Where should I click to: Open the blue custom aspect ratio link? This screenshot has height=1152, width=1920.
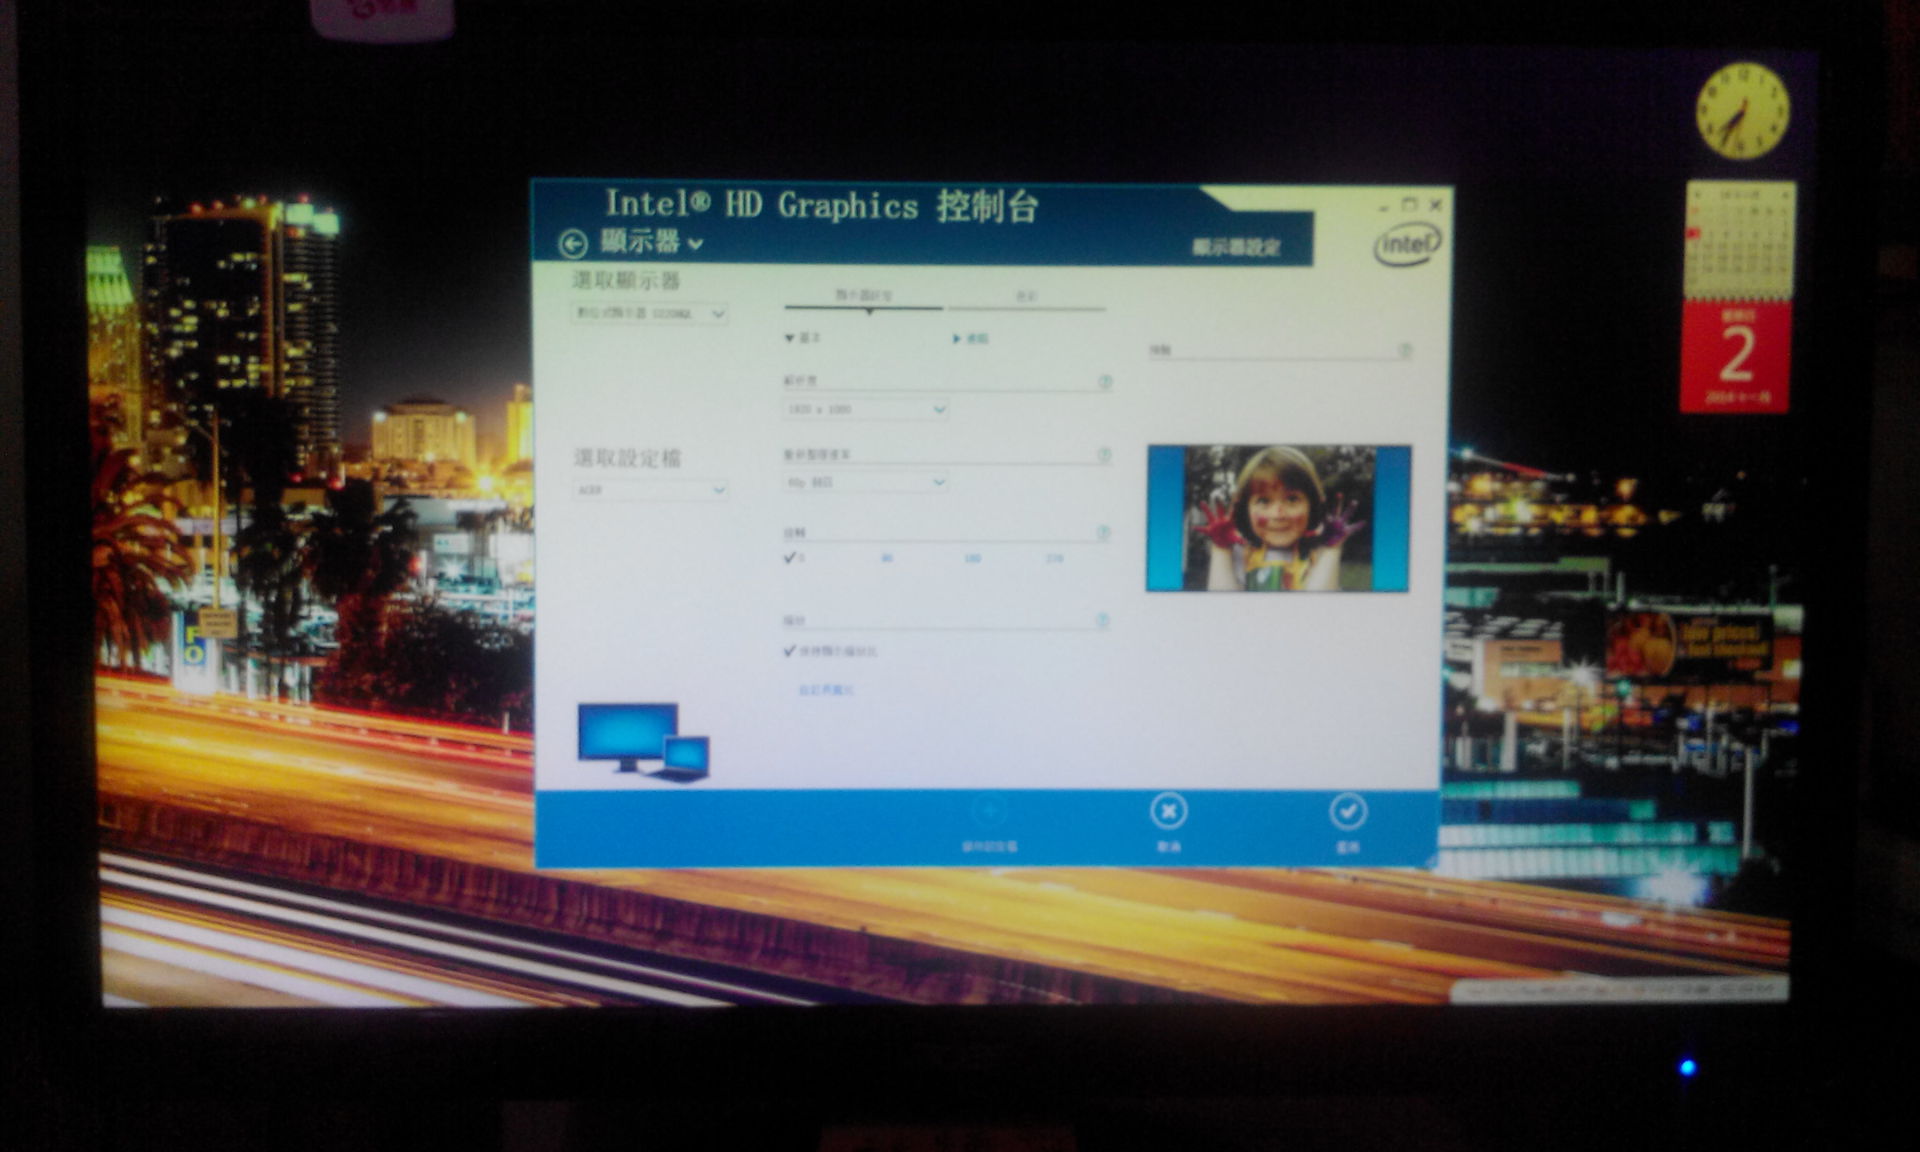tap(825, 690)
